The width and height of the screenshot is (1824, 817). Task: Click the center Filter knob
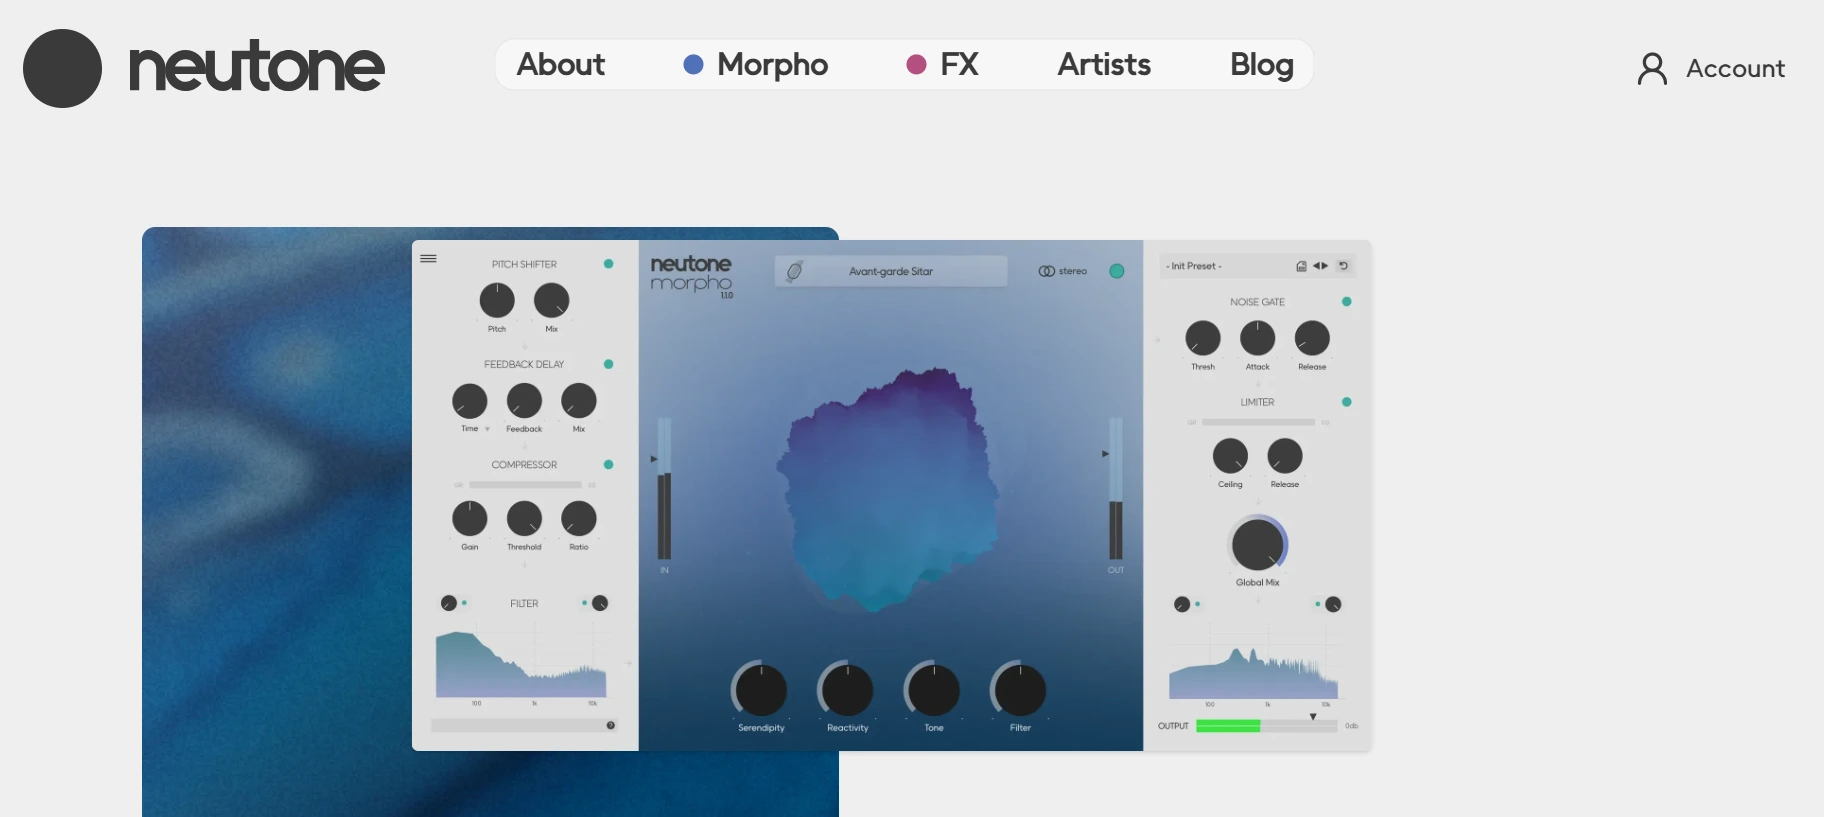1020,690
